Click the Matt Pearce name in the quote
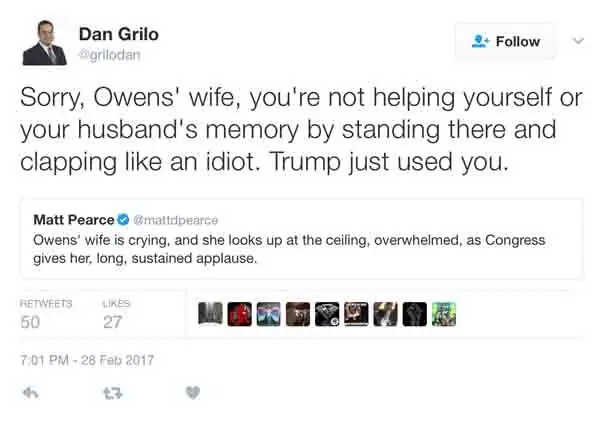Viewport: 600px width, 423px height. point(74,220)
